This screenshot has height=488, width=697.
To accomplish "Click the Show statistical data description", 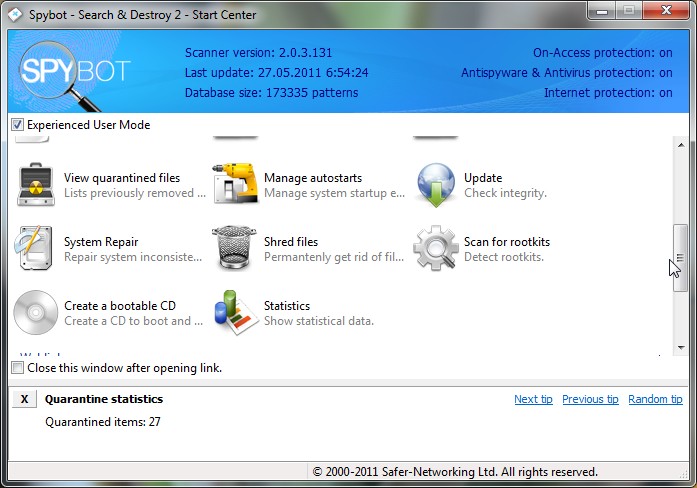I will [x=319, y=321].
